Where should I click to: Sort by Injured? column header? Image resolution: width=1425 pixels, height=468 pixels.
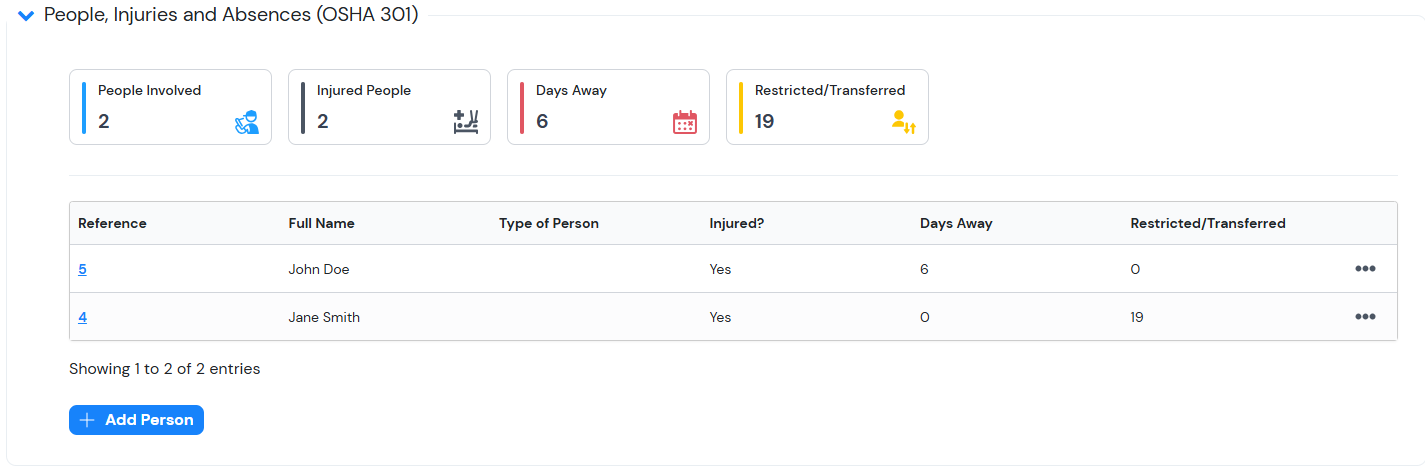736,223
